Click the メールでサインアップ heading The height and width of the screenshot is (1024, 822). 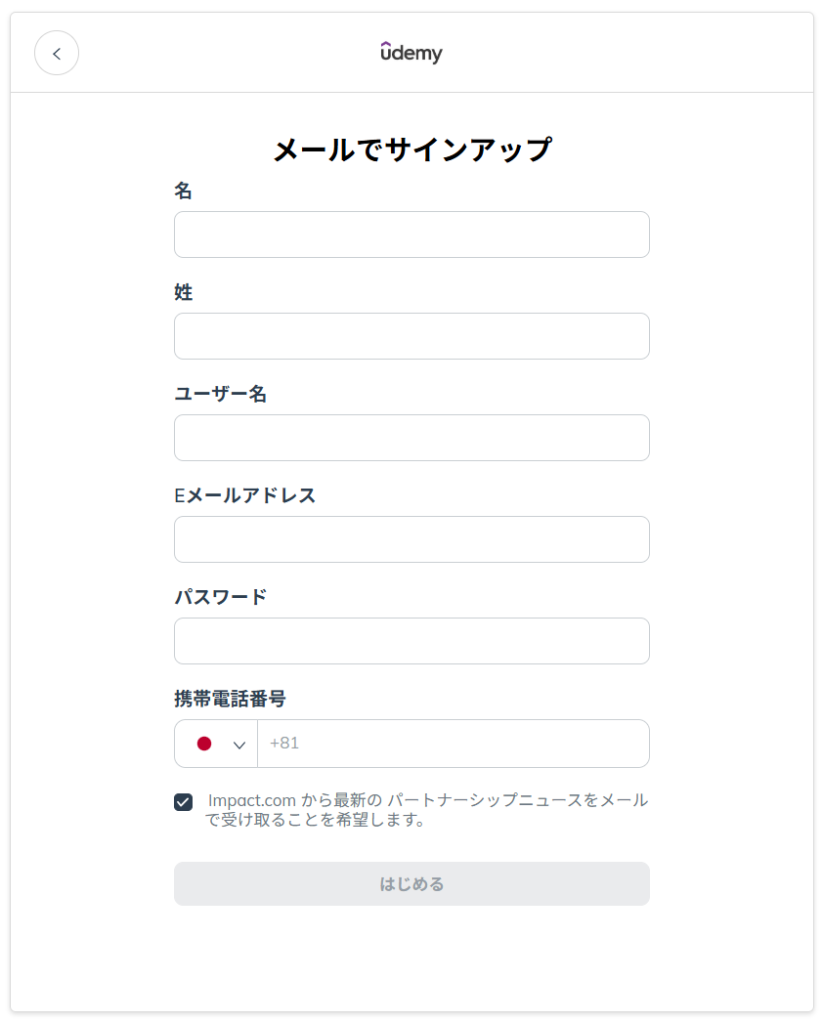(412, 150)
